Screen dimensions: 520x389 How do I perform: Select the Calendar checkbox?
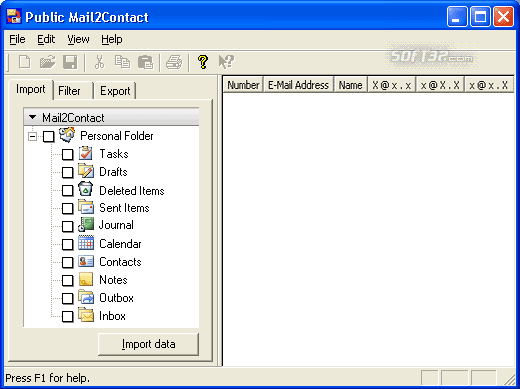tap(68, 244)
